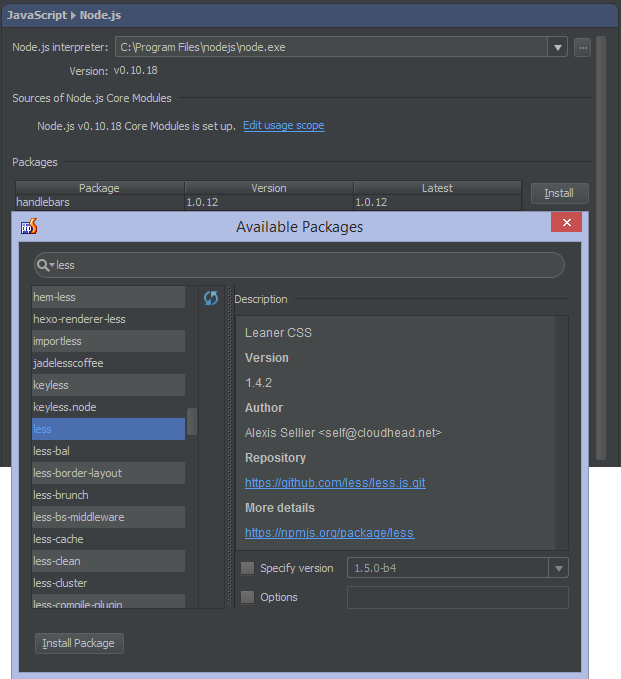Sort by the Latest column header

tap(437, 188)
